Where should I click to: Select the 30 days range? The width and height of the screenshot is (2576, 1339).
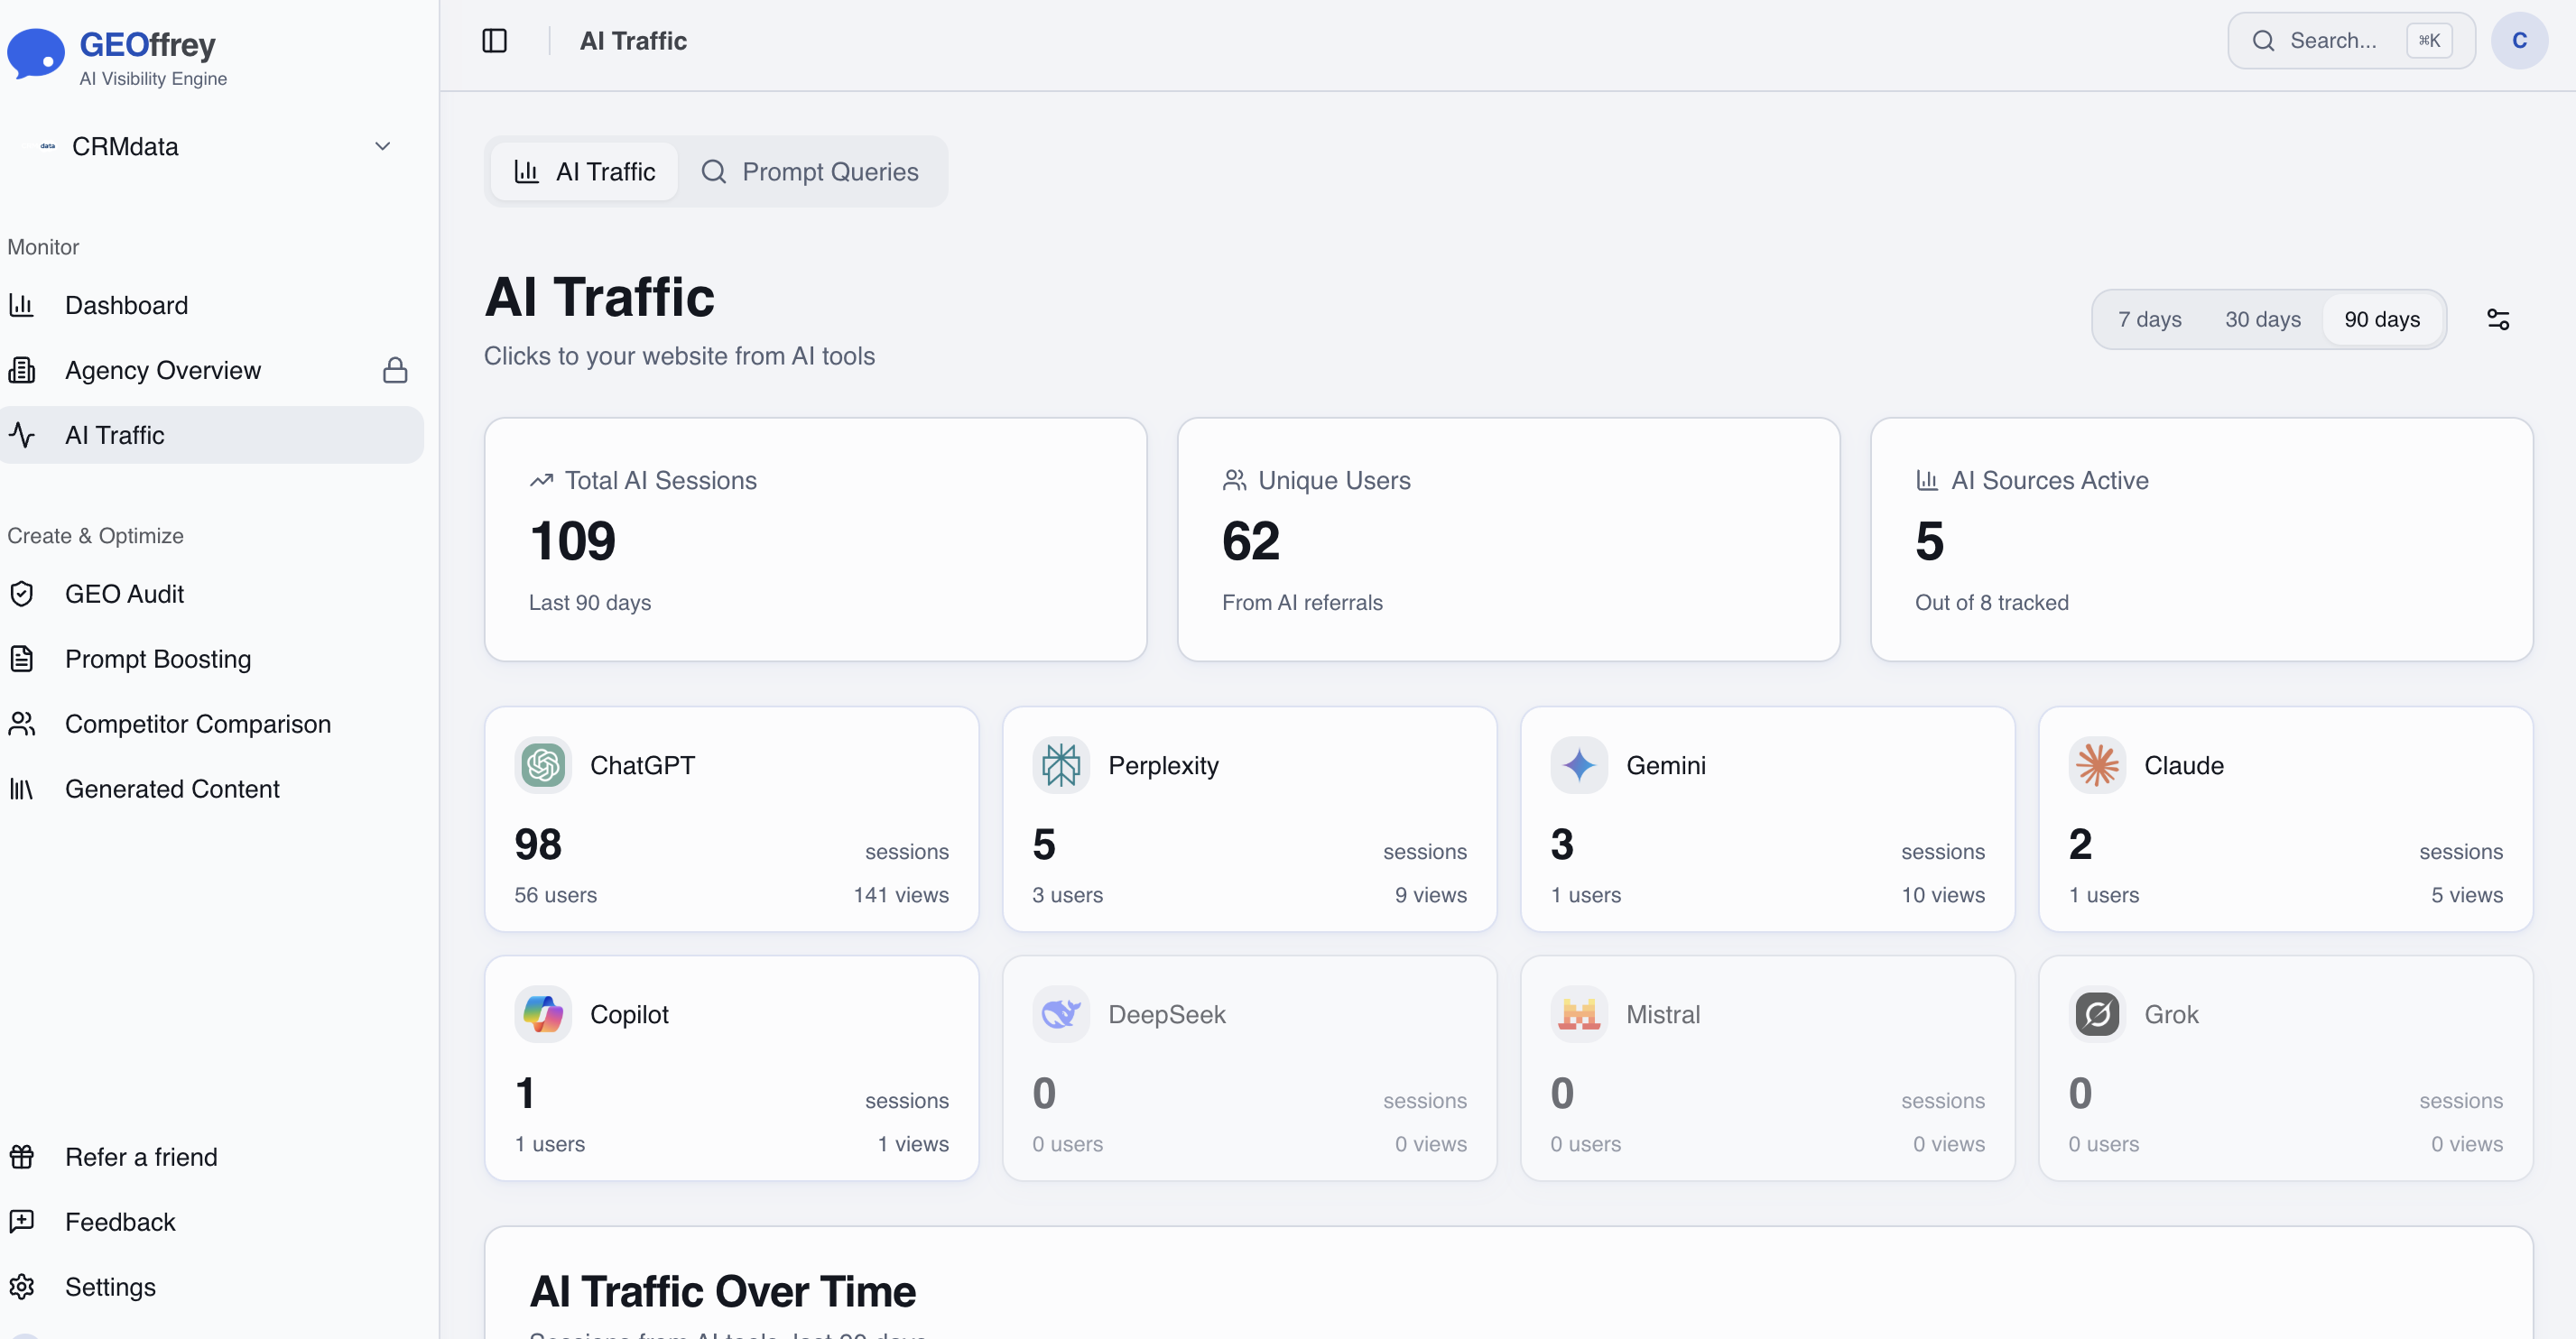coord(2262,320)
